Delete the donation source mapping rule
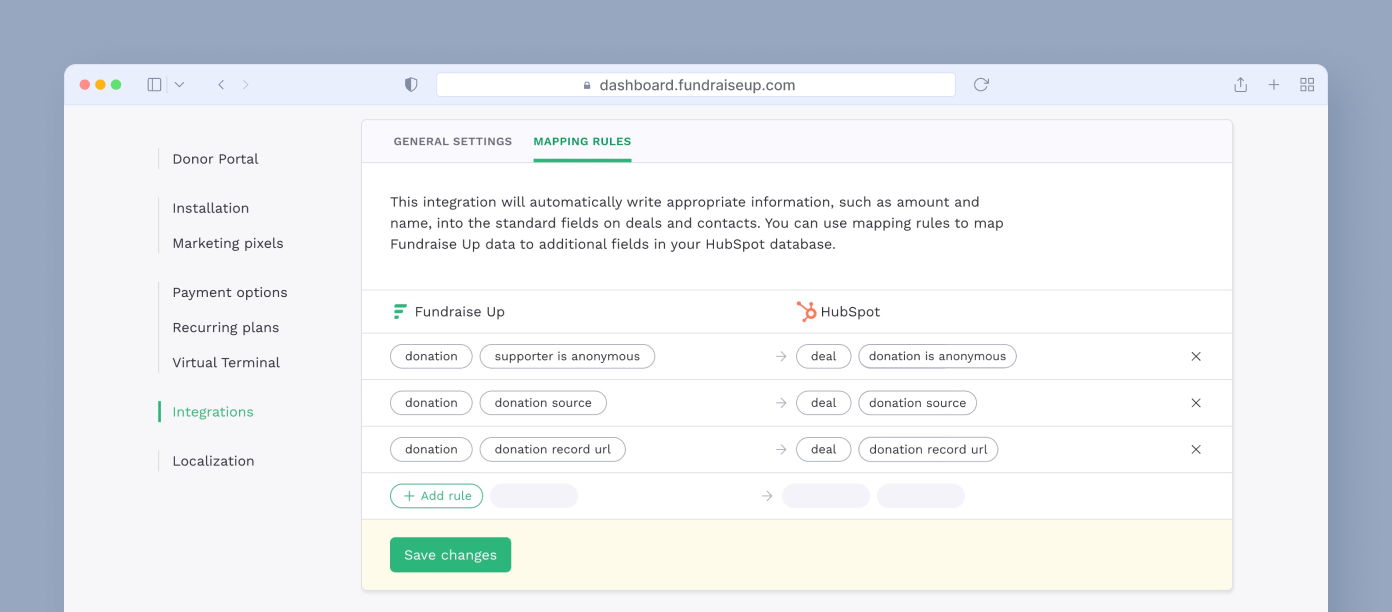Screen dimensions: 1392x612 pos(1196,403)
